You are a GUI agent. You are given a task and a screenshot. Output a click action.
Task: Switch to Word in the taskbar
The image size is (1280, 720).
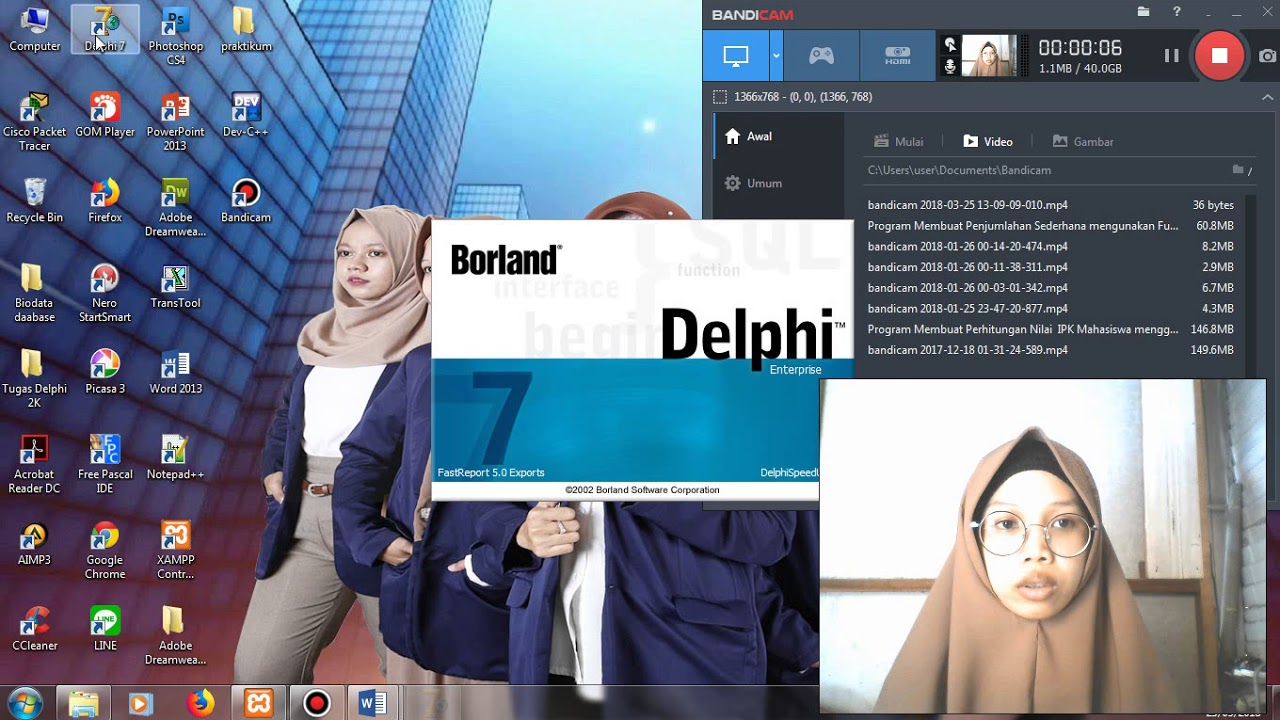373,703
